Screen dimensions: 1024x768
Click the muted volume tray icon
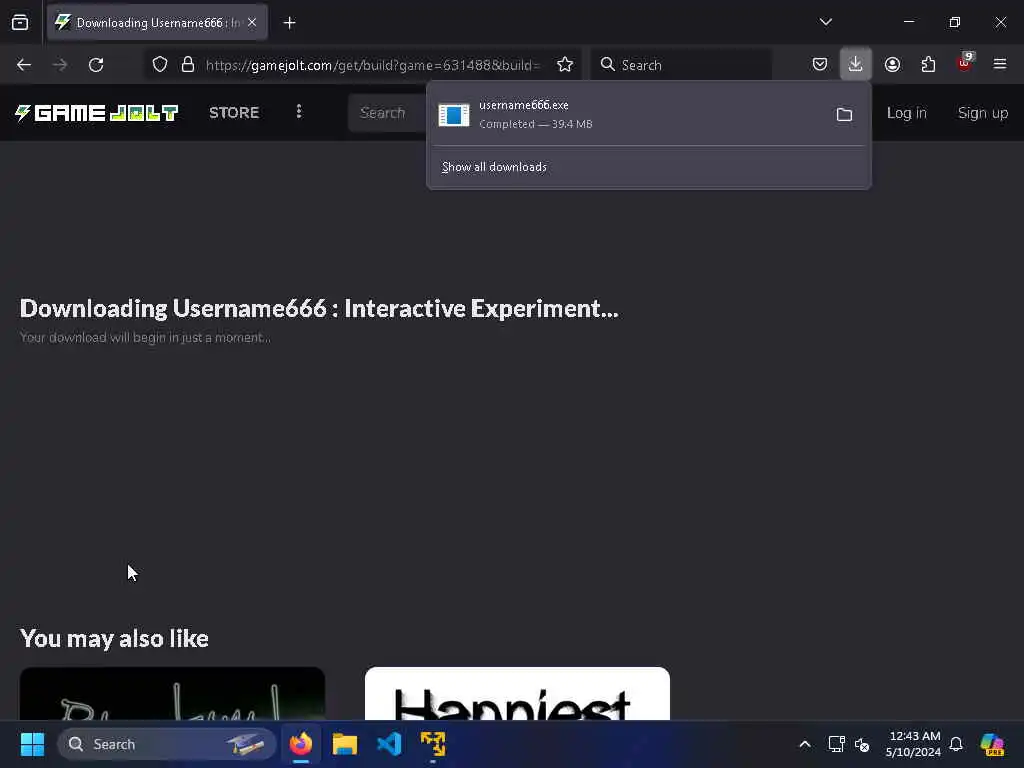pos(862,744)
